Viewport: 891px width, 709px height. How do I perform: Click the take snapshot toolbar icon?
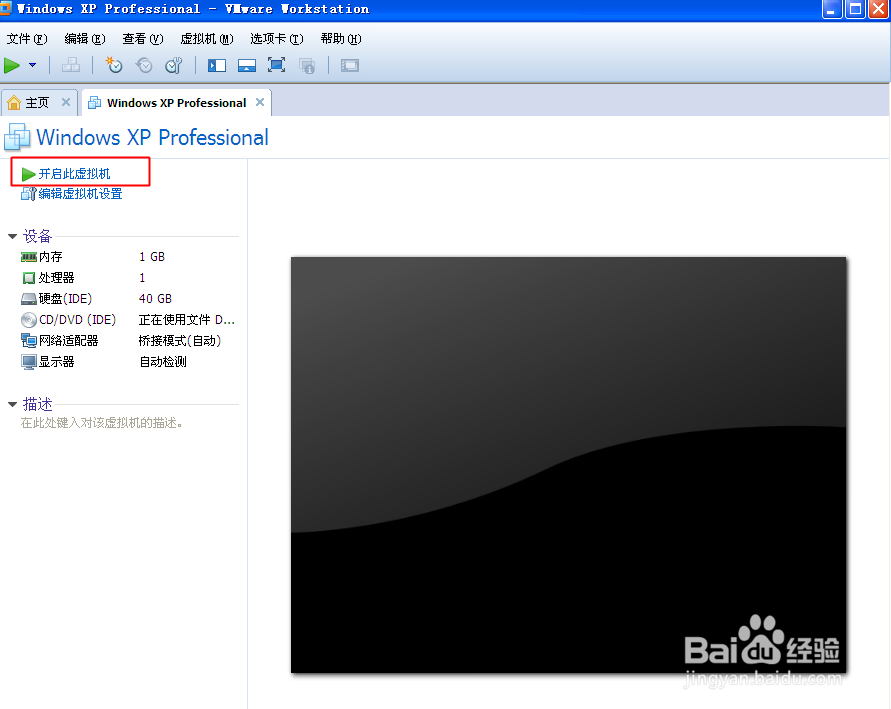coord(114,65)
